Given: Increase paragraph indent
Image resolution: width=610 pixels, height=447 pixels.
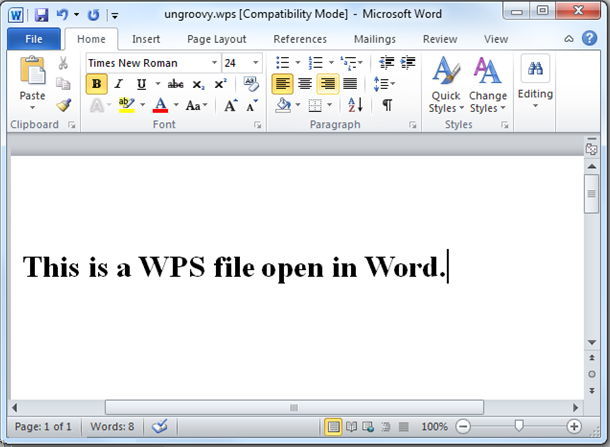Looking at the screenshot, I should coord(408,62).
